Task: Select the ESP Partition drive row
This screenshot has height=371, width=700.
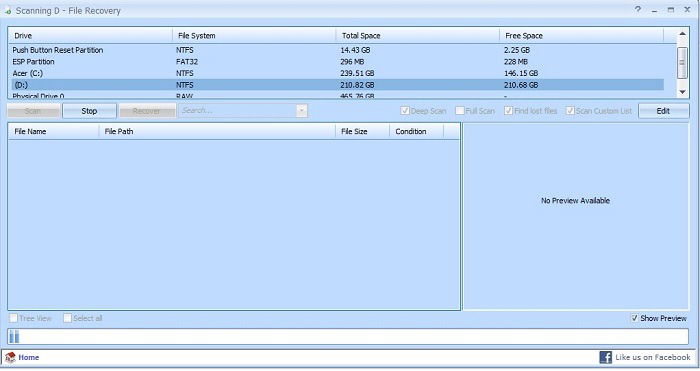Action: pos(337,62)
